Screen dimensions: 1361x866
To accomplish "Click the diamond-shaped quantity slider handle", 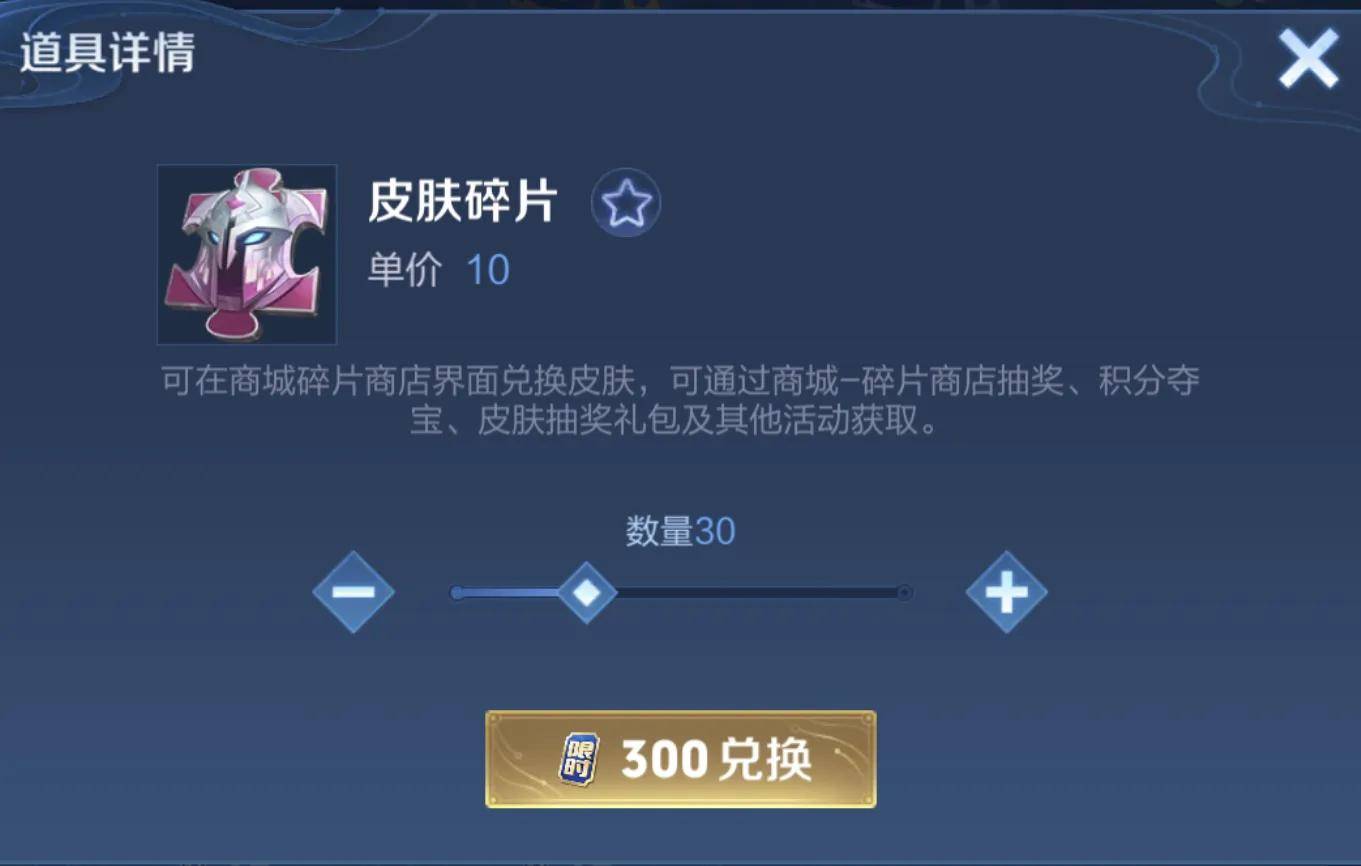I will [586, 592].
